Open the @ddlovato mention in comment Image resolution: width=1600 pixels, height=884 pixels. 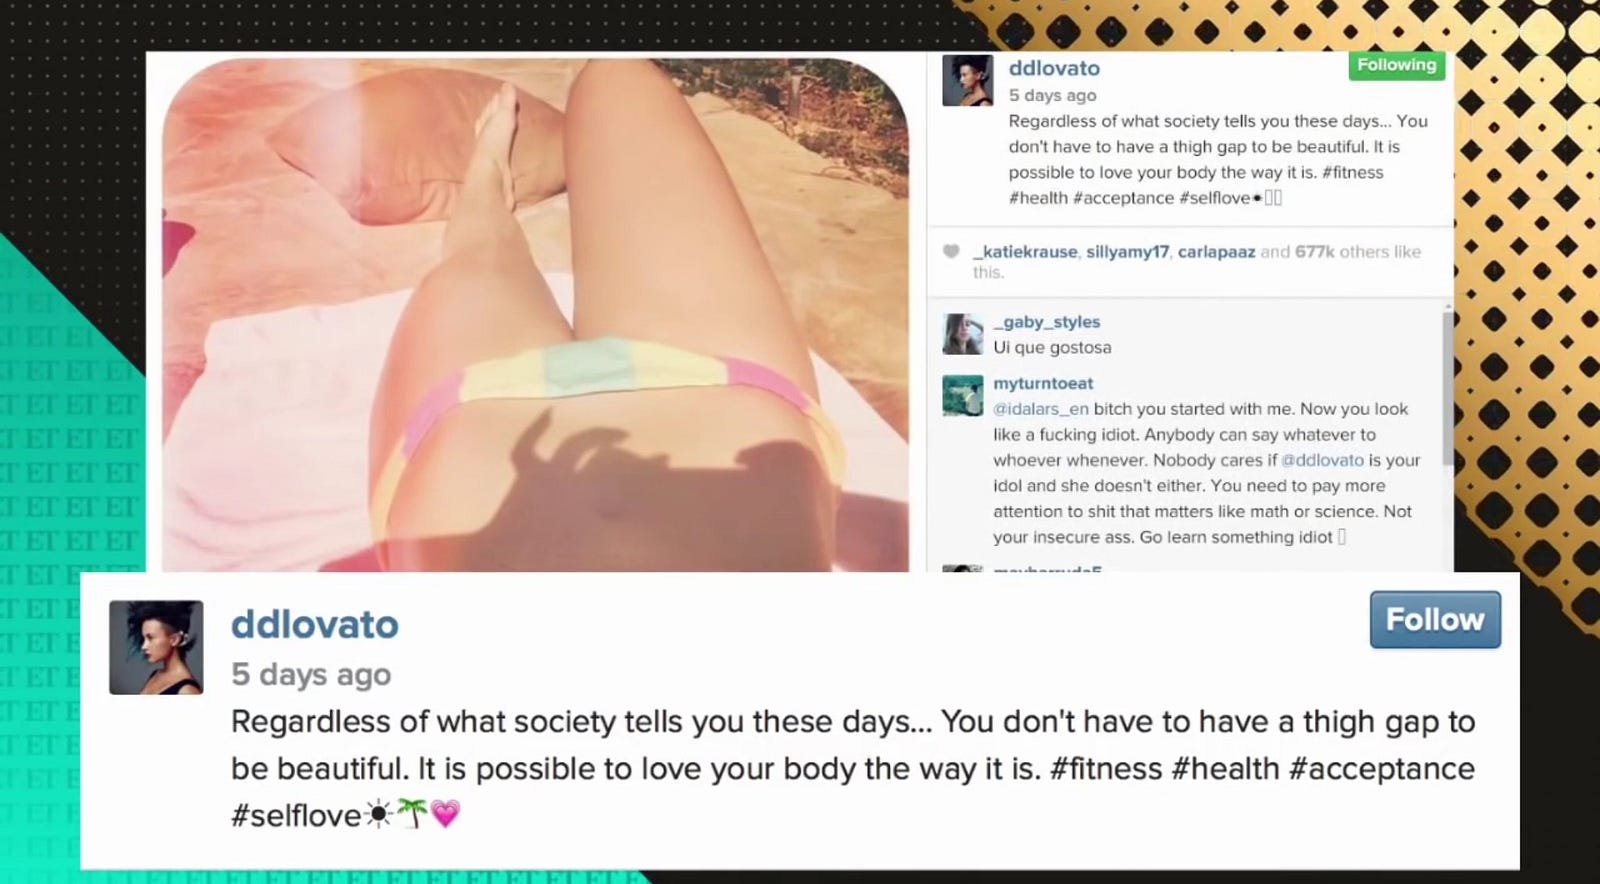tap(1322, 460)
